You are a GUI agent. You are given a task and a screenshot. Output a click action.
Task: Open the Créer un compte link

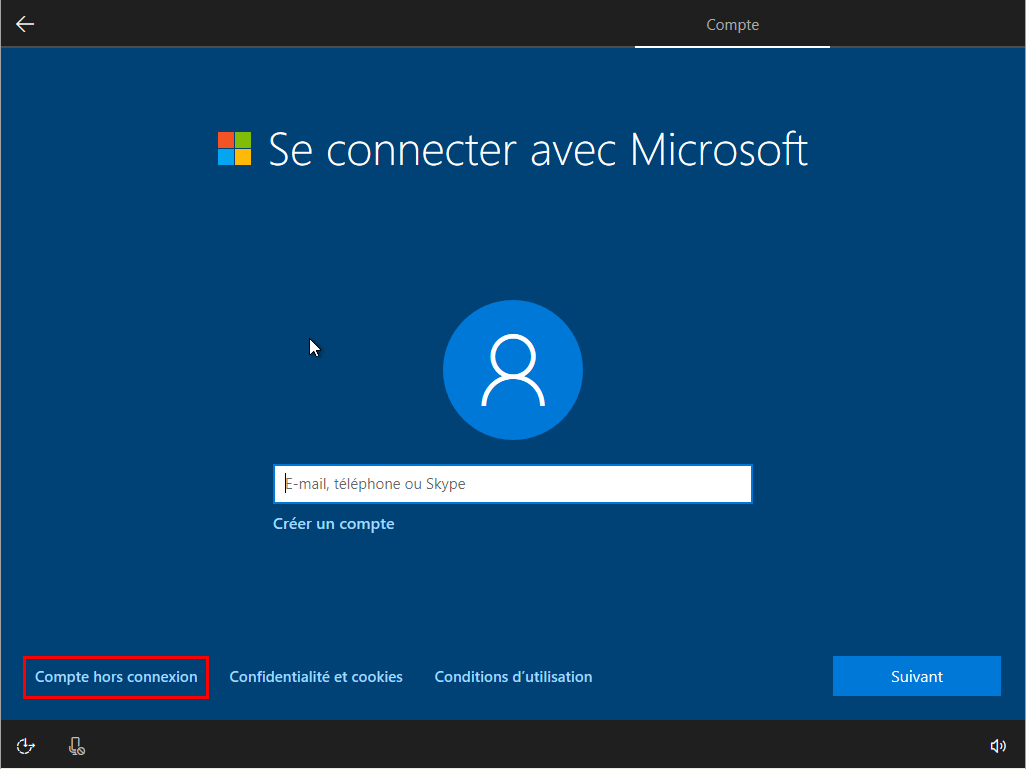coord(334,523)
